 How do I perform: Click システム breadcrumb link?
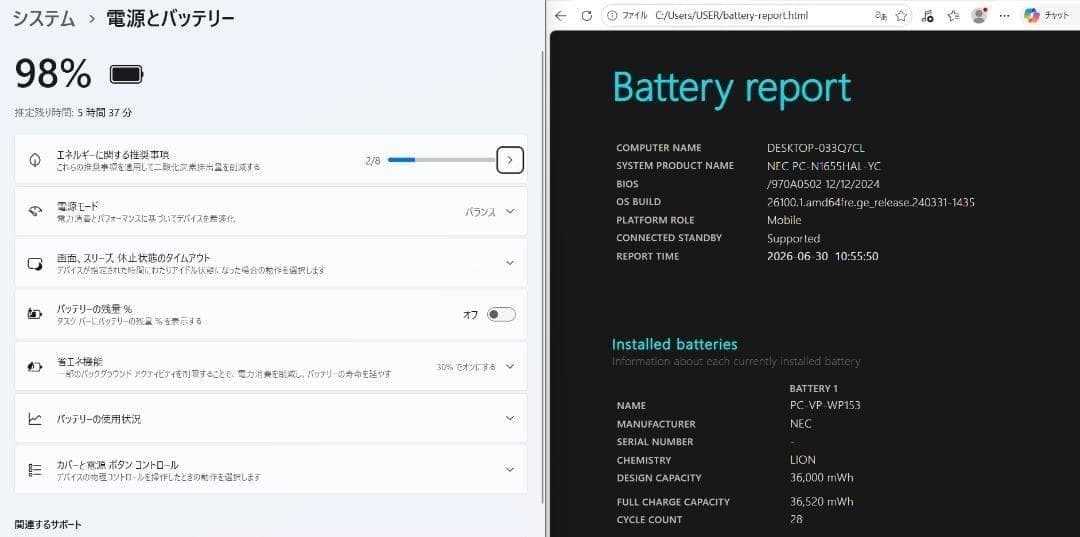(x=43, y=19)
